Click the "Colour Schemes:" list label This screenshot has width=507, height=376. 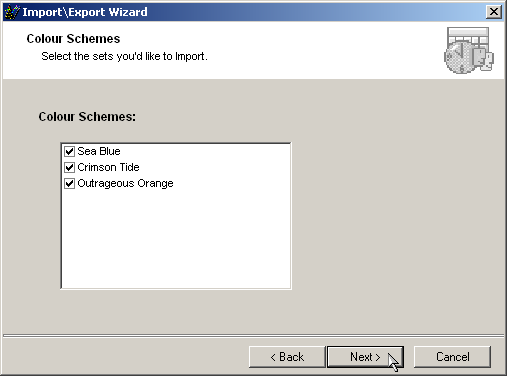(87, 117)
